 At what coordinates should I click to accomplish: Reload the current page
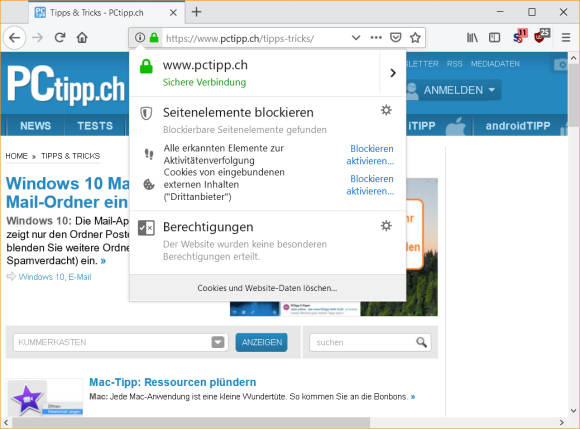click(60, 37)
